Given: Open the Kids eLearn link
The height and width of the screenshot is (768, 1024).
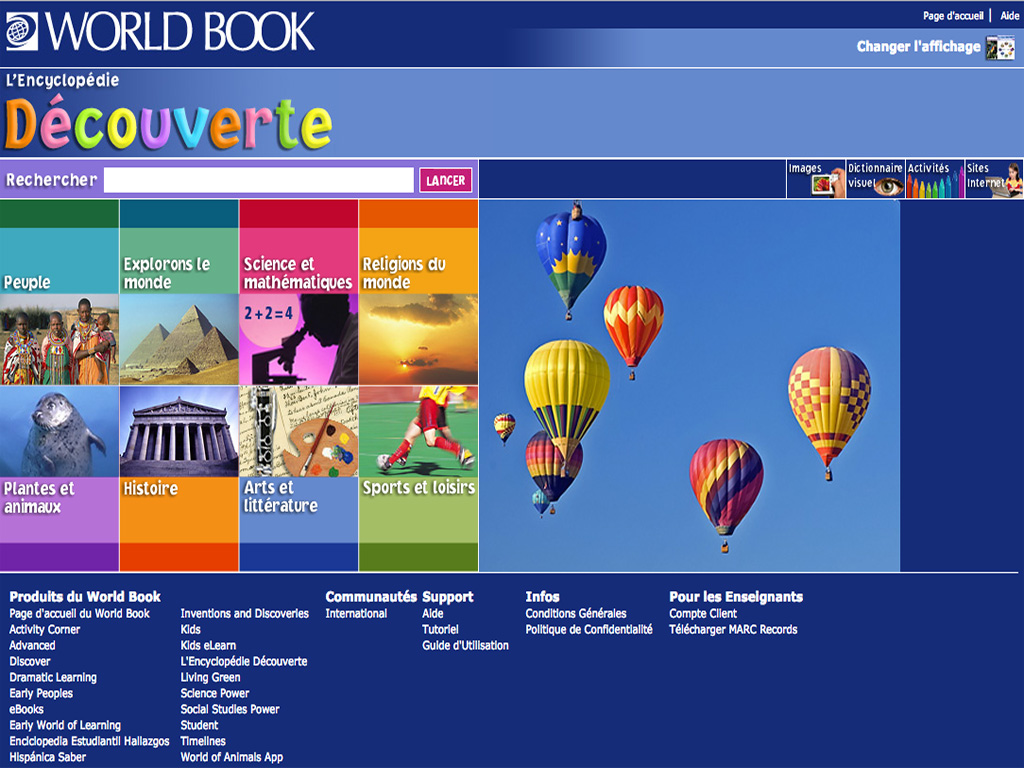Looking at the screenshot, I should (208, 645).
